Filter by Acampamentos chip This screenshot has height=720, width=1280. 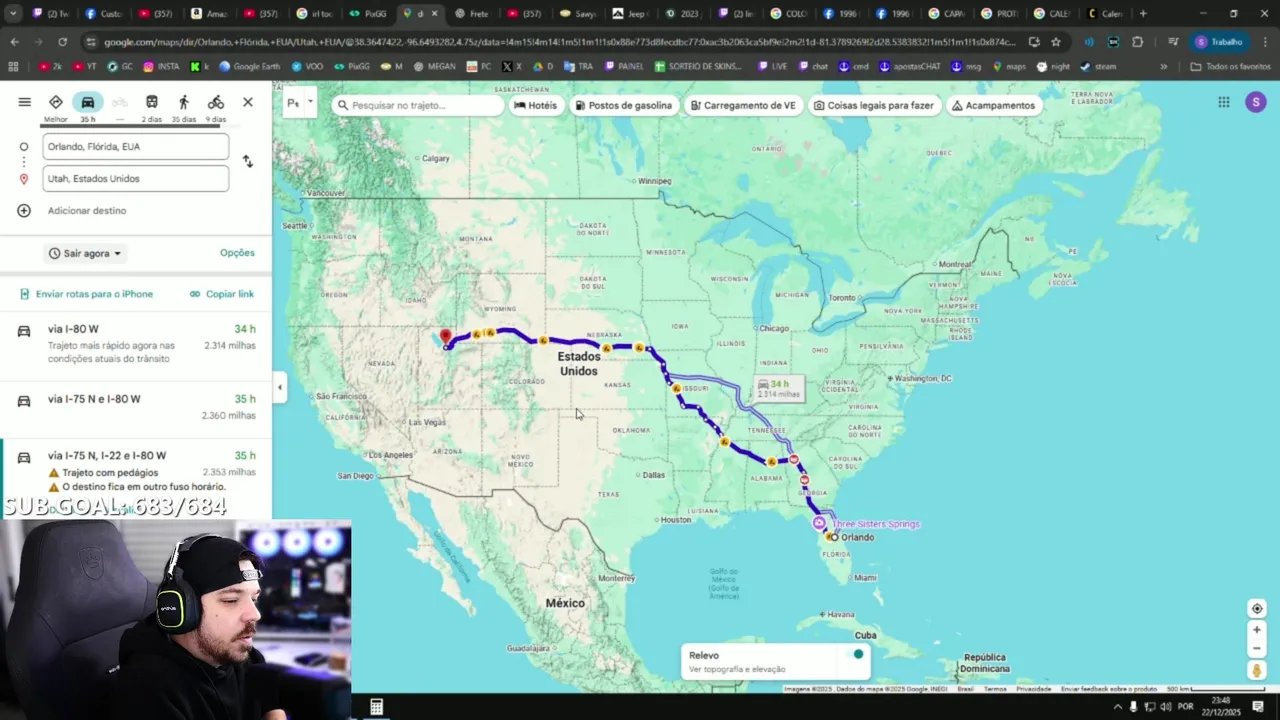click(x=993, y=105)
